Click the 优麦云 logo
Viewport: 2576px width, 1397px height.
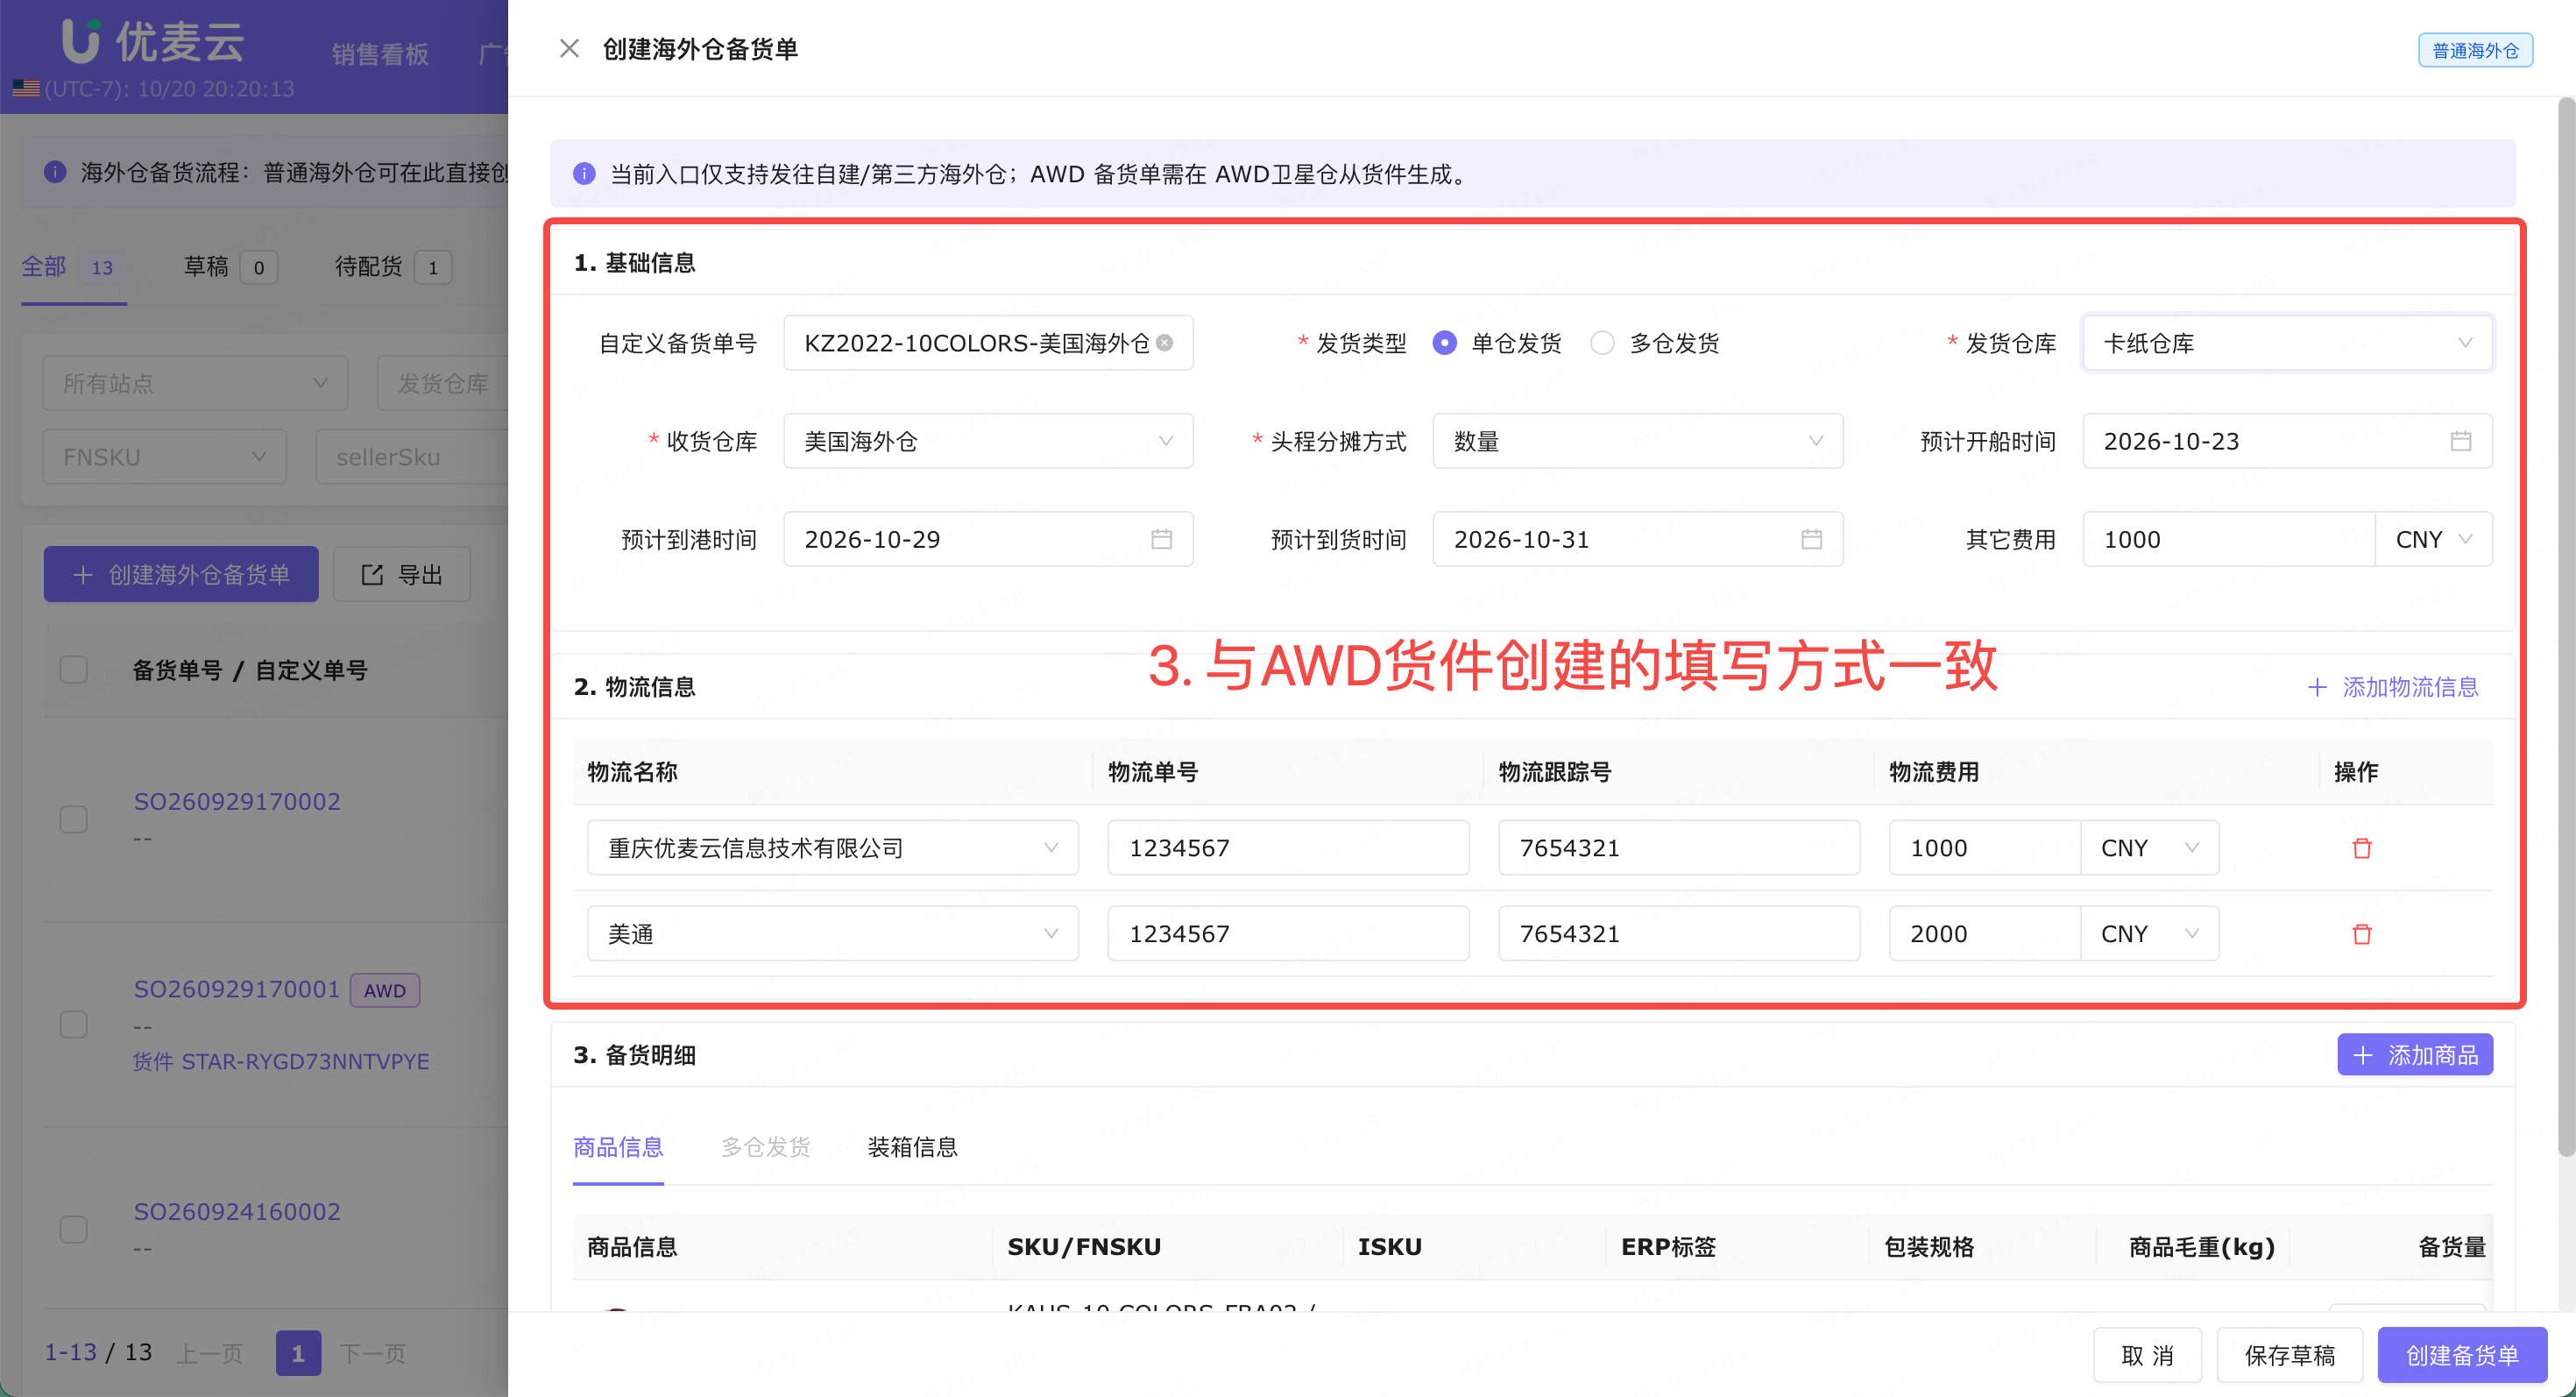click(152, 41)
